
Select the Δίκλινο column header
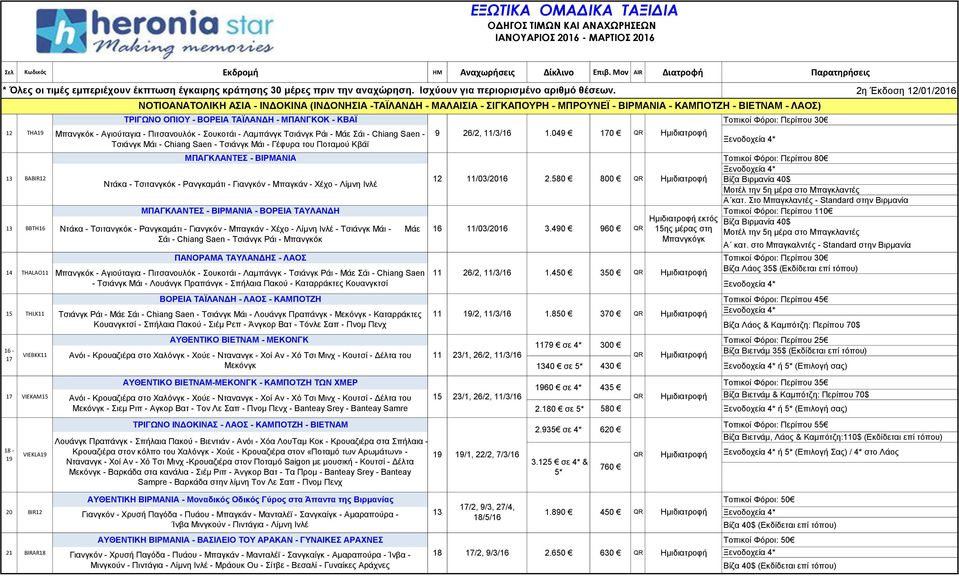pos(558,72)
